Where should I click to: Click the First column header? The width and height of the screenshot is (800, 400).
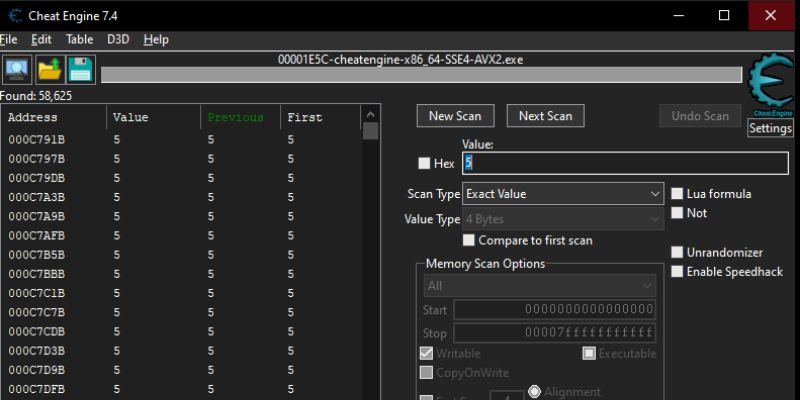point(320,117)
